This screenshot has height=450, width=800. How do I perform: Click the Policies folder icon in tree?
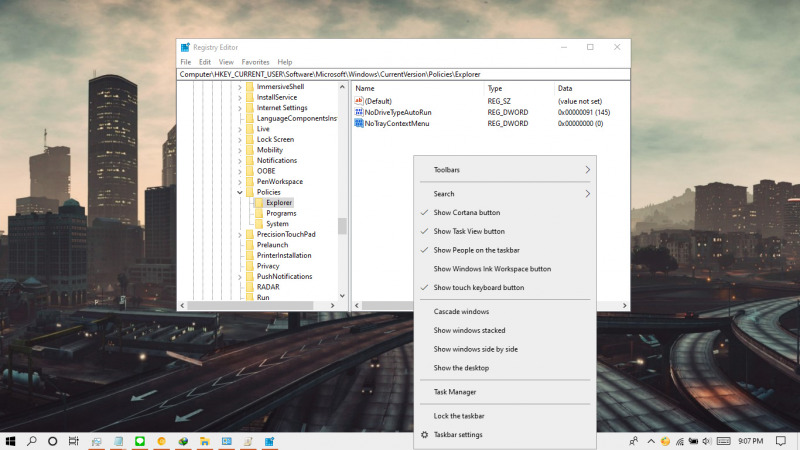click(x=250, y=192)
